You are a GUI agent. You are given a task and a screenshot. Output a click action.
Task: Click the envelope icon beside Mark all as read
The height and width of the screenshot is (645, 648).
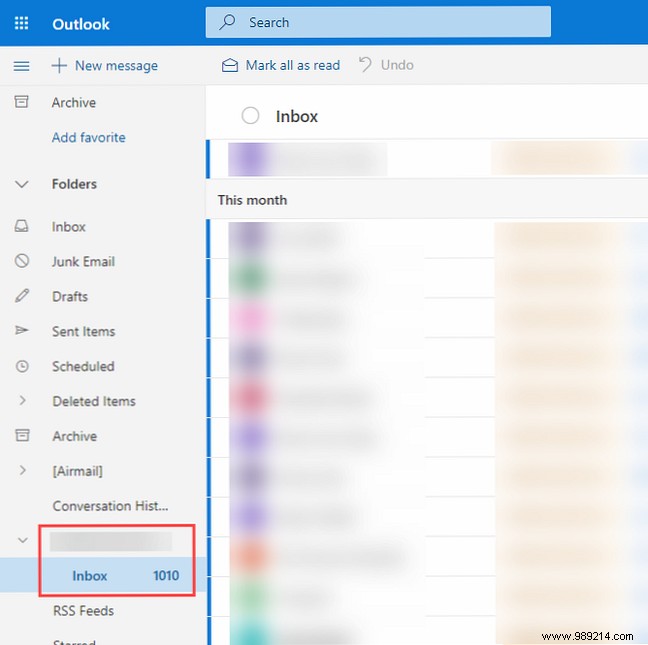click(230, 65)
